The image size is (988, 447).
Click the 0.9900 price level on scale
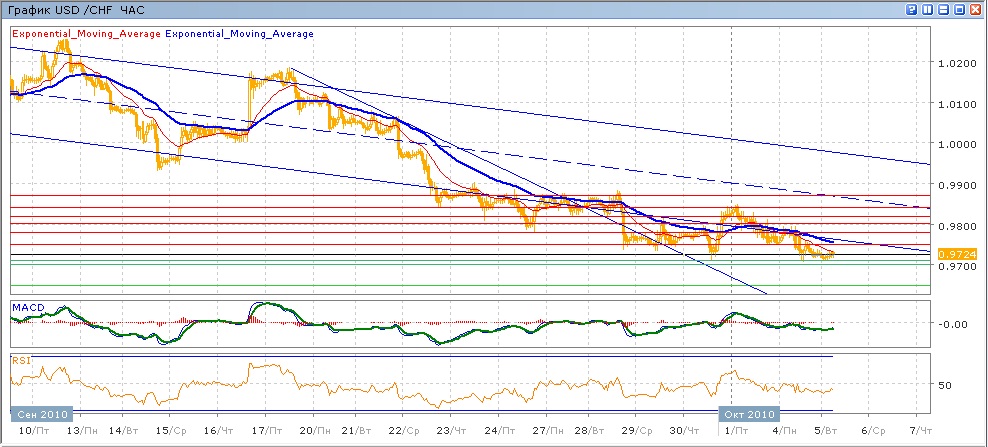click(955, 185)
